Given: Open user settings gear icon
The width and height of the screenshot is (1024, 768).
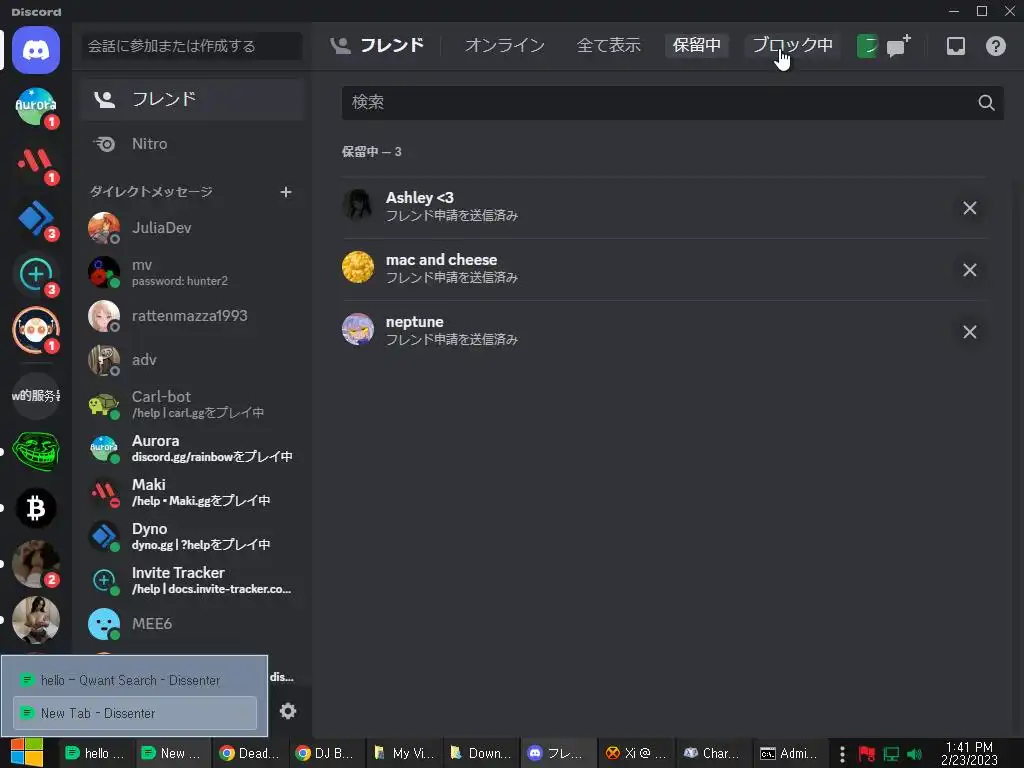Looking at the screenshot, I should 288,711.
